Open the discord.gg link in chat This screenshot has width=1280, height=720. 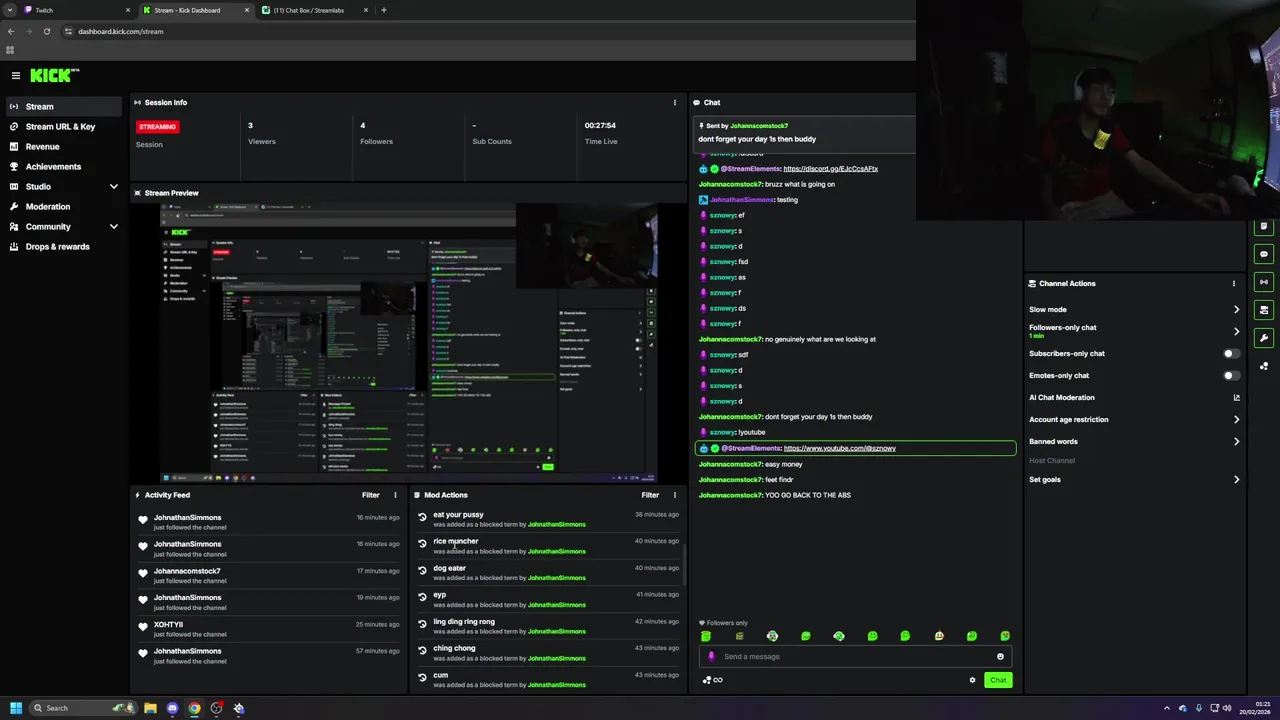[831, 169]
